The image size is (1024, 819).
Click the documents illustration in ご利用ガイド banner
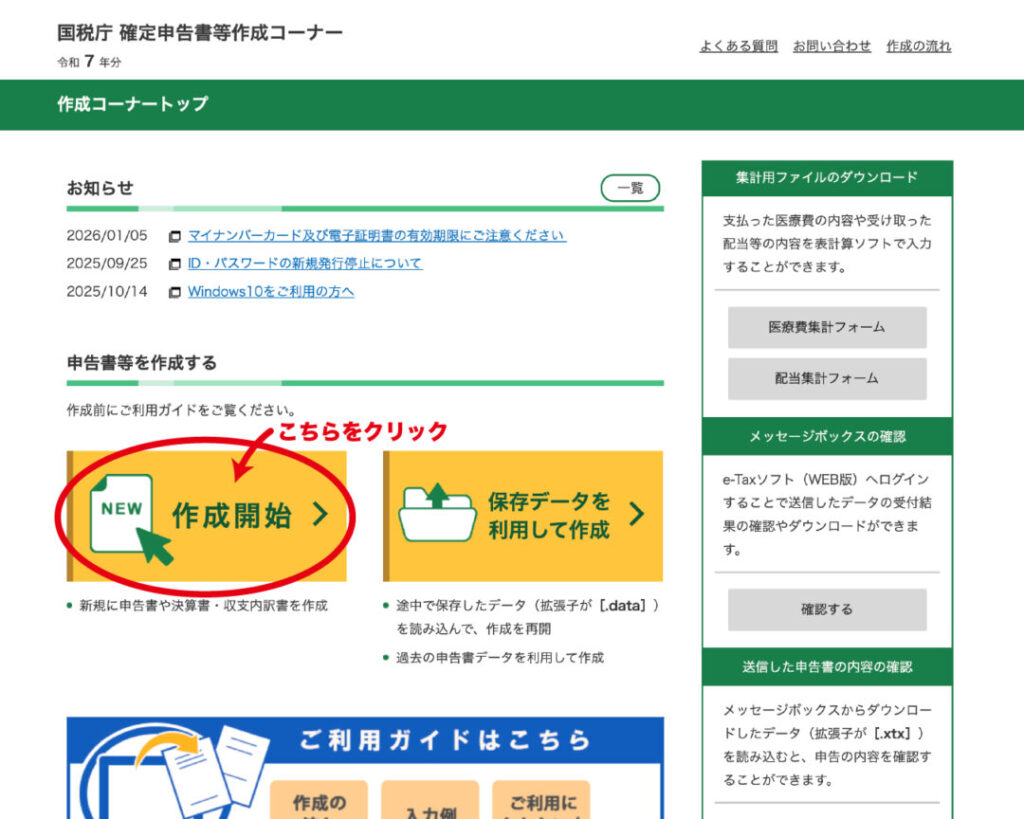pos(215,770)
